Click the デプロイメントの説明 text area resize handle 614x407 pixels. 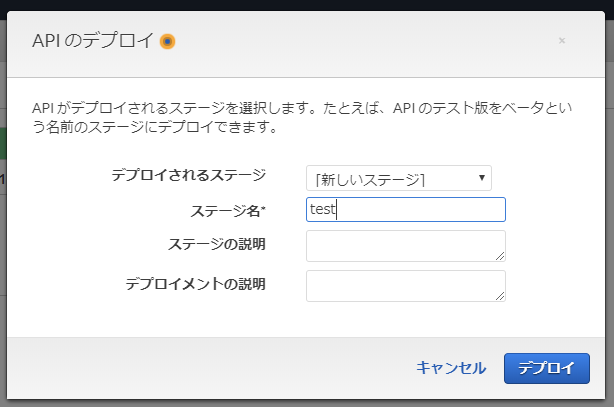click(x=500, y=295)
